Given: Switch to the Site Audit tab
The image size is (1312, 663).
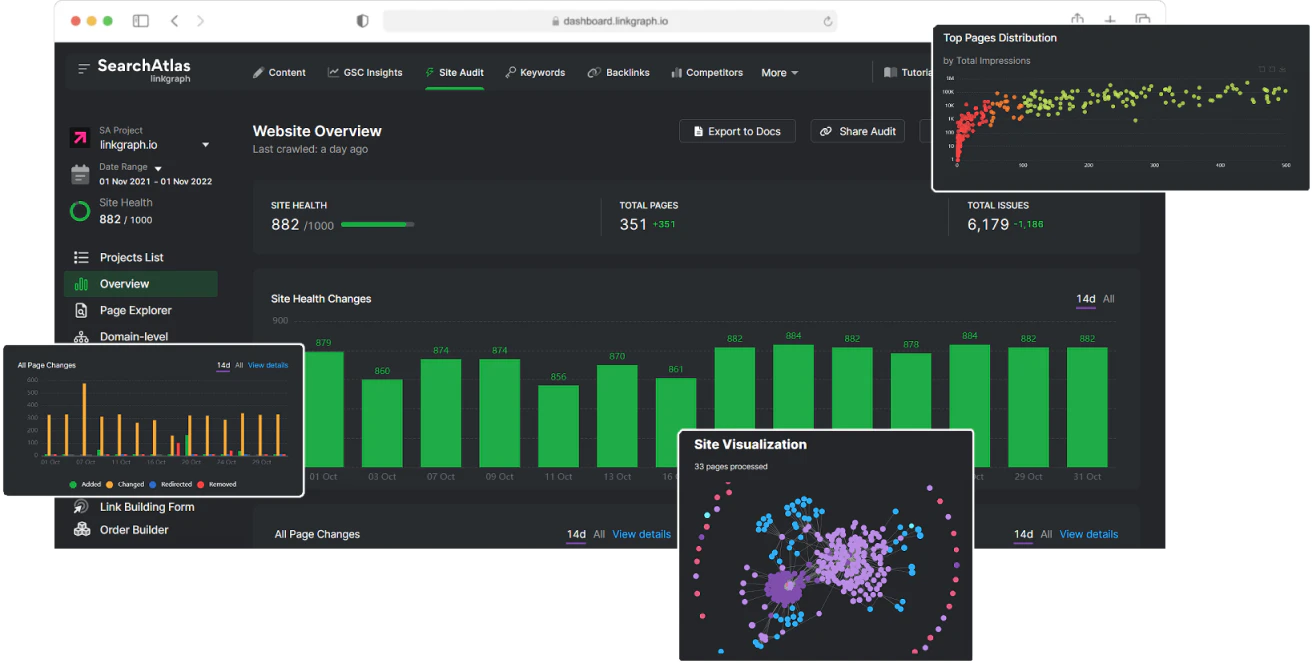Looking at the screenshot, I should pos(455,72).
